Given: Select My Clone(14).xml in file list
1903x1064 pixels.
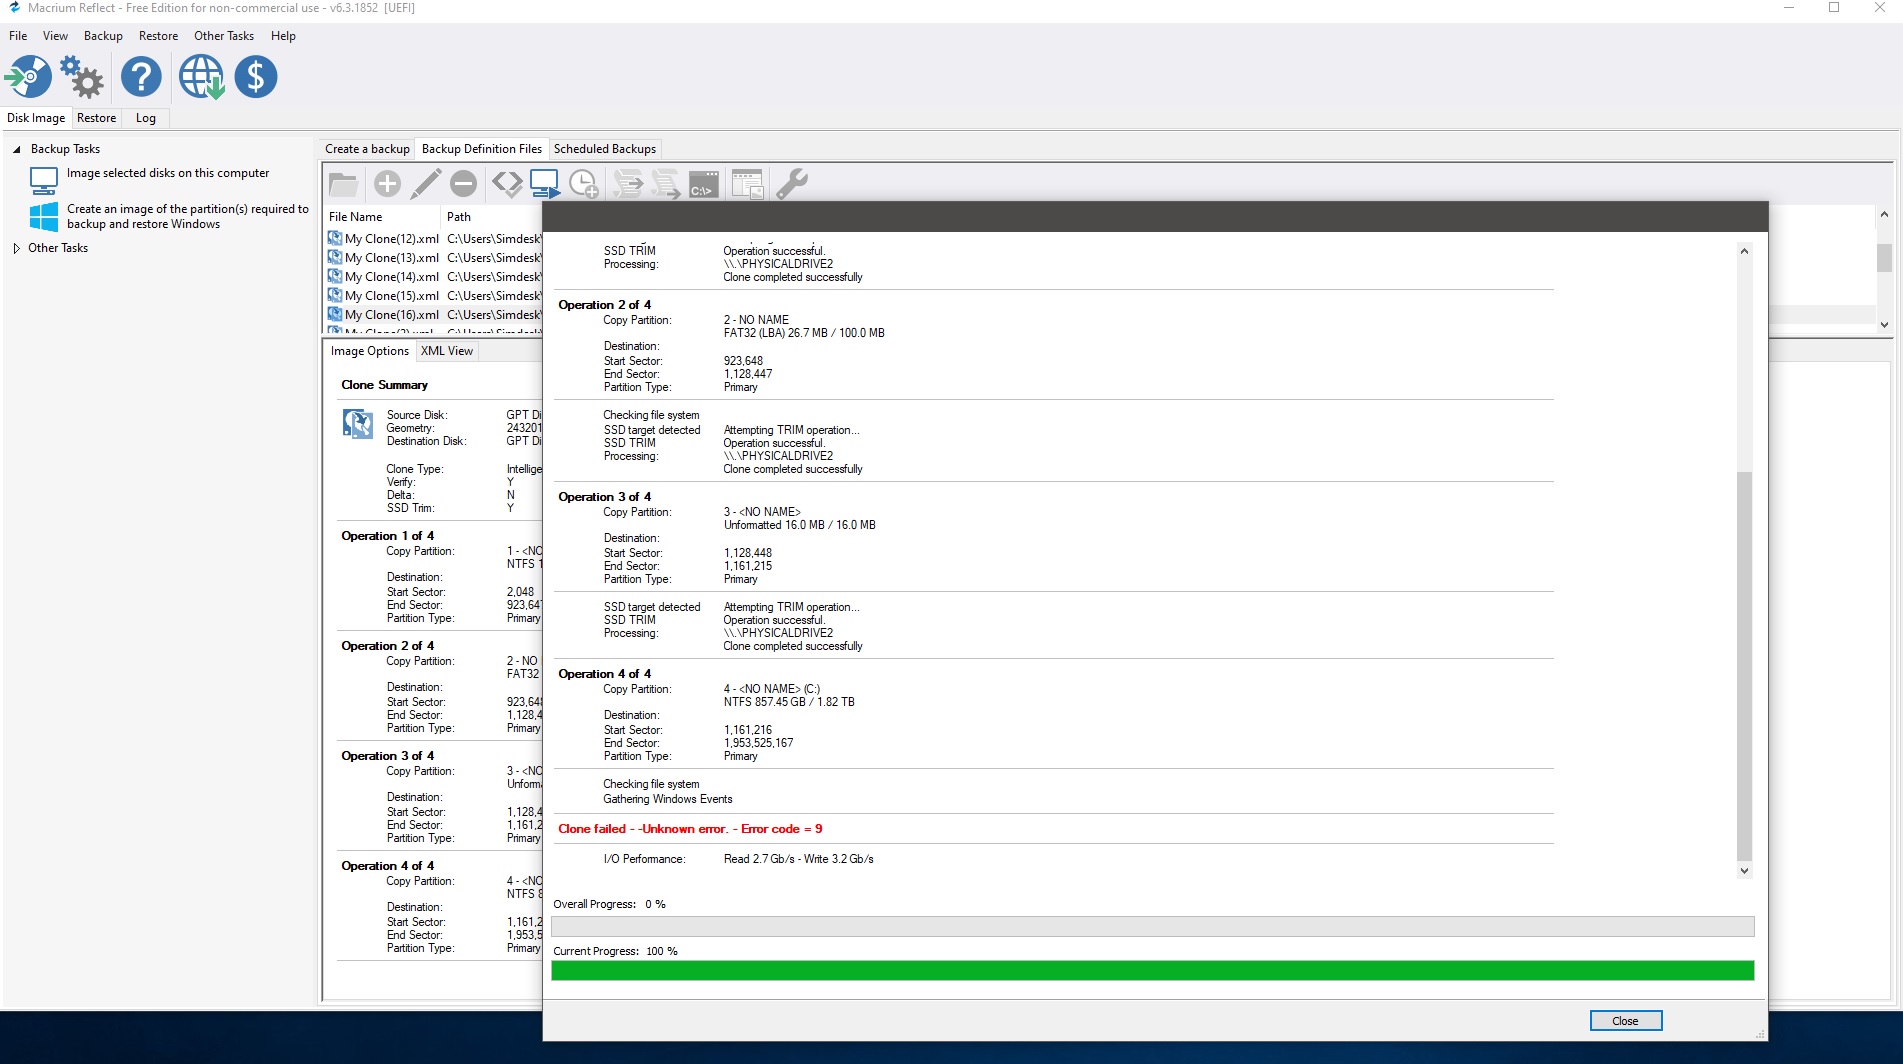Looking at the screenshot, I should point(392,277).
